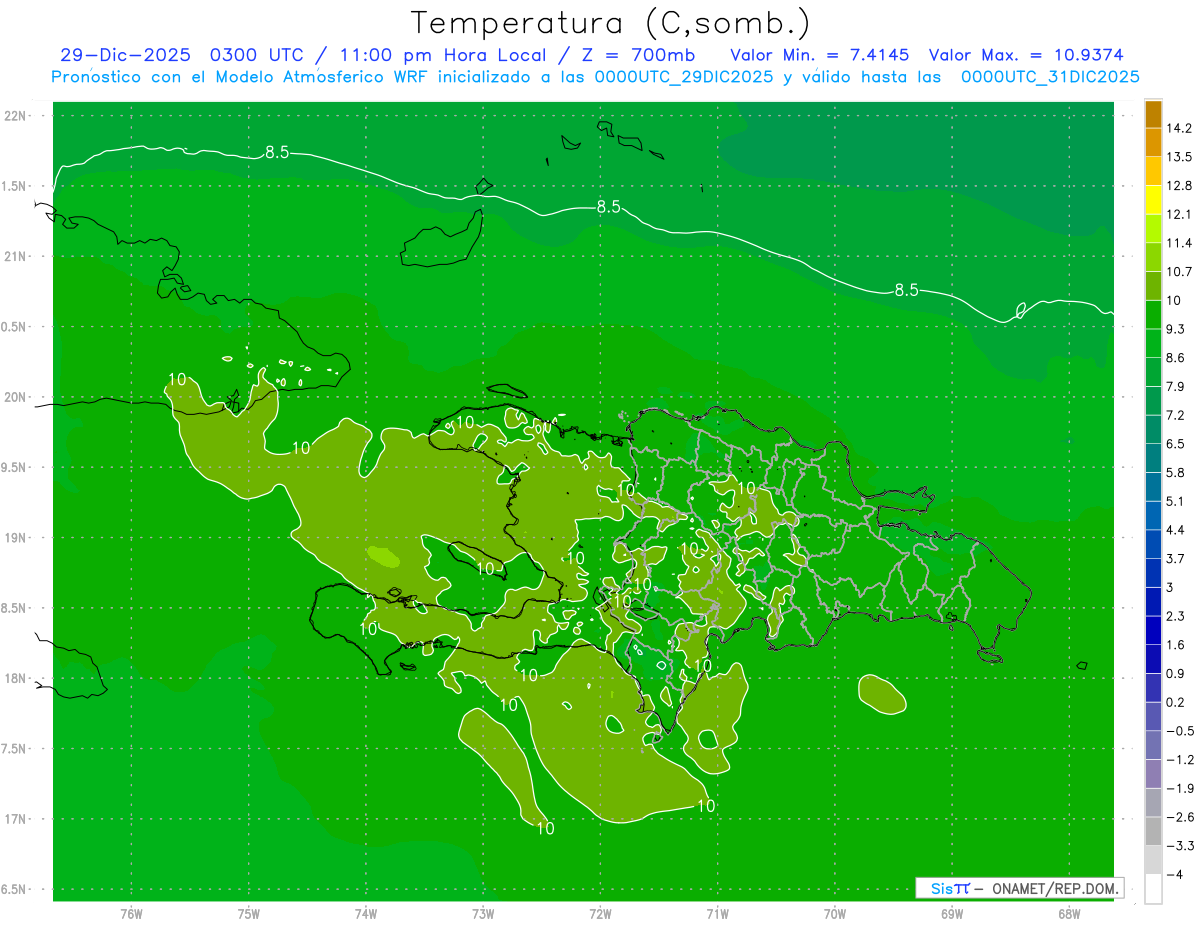Click the "76W" longitude axis label
The image size is (1200, 927).
131,913
